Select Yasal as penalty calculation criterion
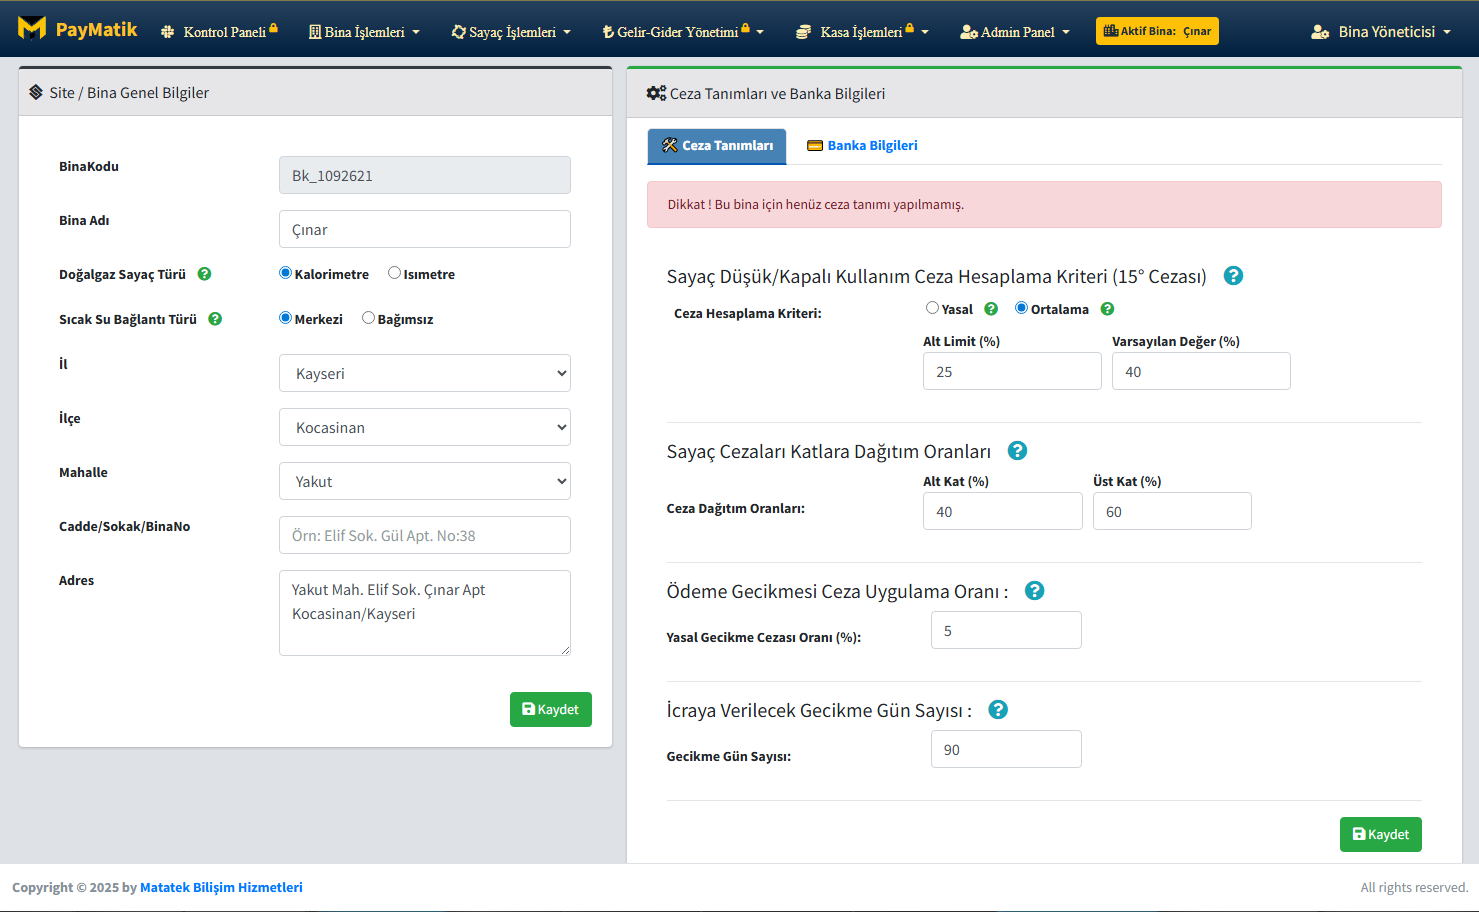The width and height of the screenshot is (1479, 912). pos(932,308)
